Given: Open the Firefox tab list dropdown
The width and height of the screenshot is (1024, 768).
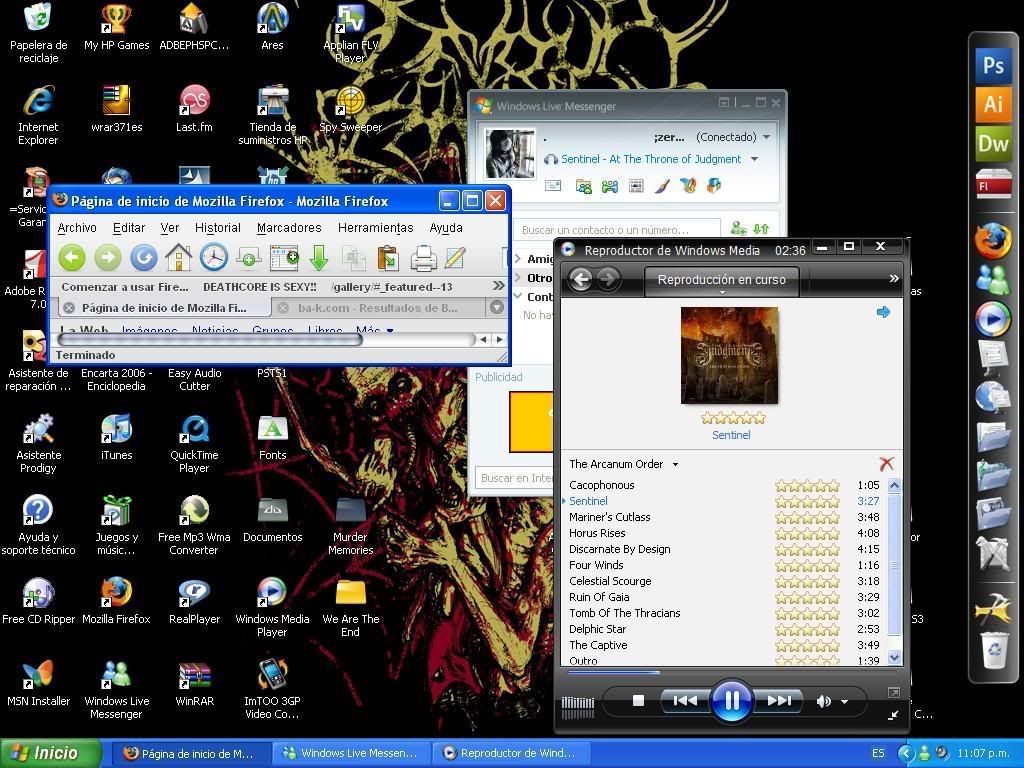Looking at the screenshot, I should pyautogui.click(x=497, y=307).
